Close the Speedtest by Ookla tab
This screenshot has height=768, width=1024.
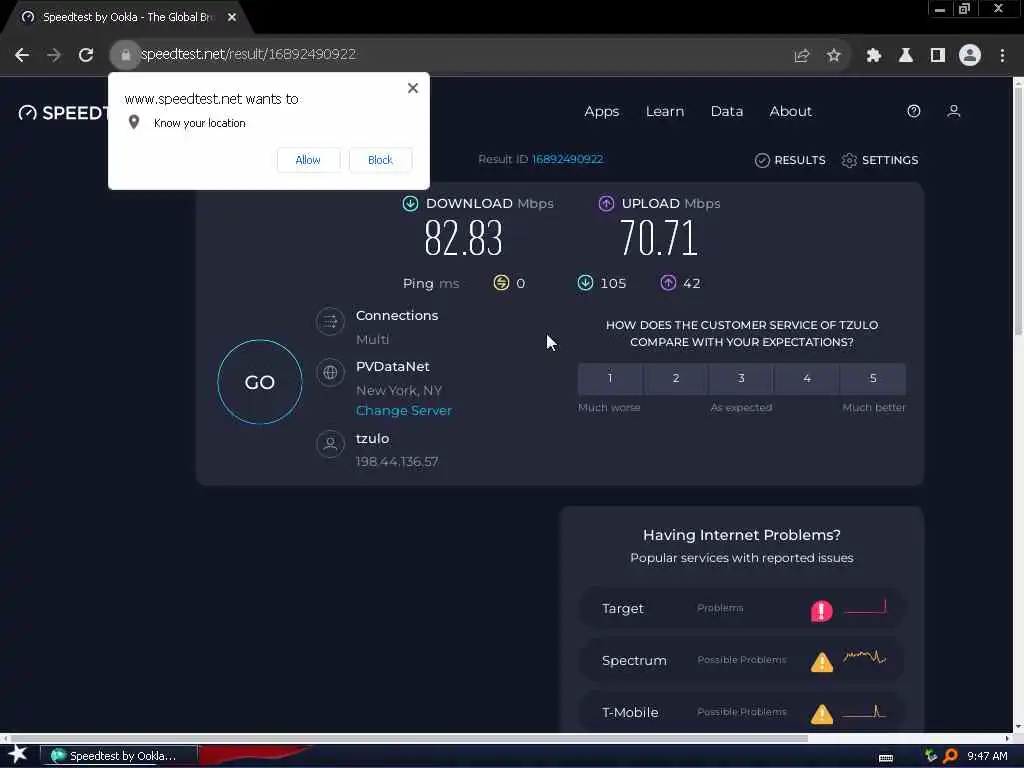point(232,18)
